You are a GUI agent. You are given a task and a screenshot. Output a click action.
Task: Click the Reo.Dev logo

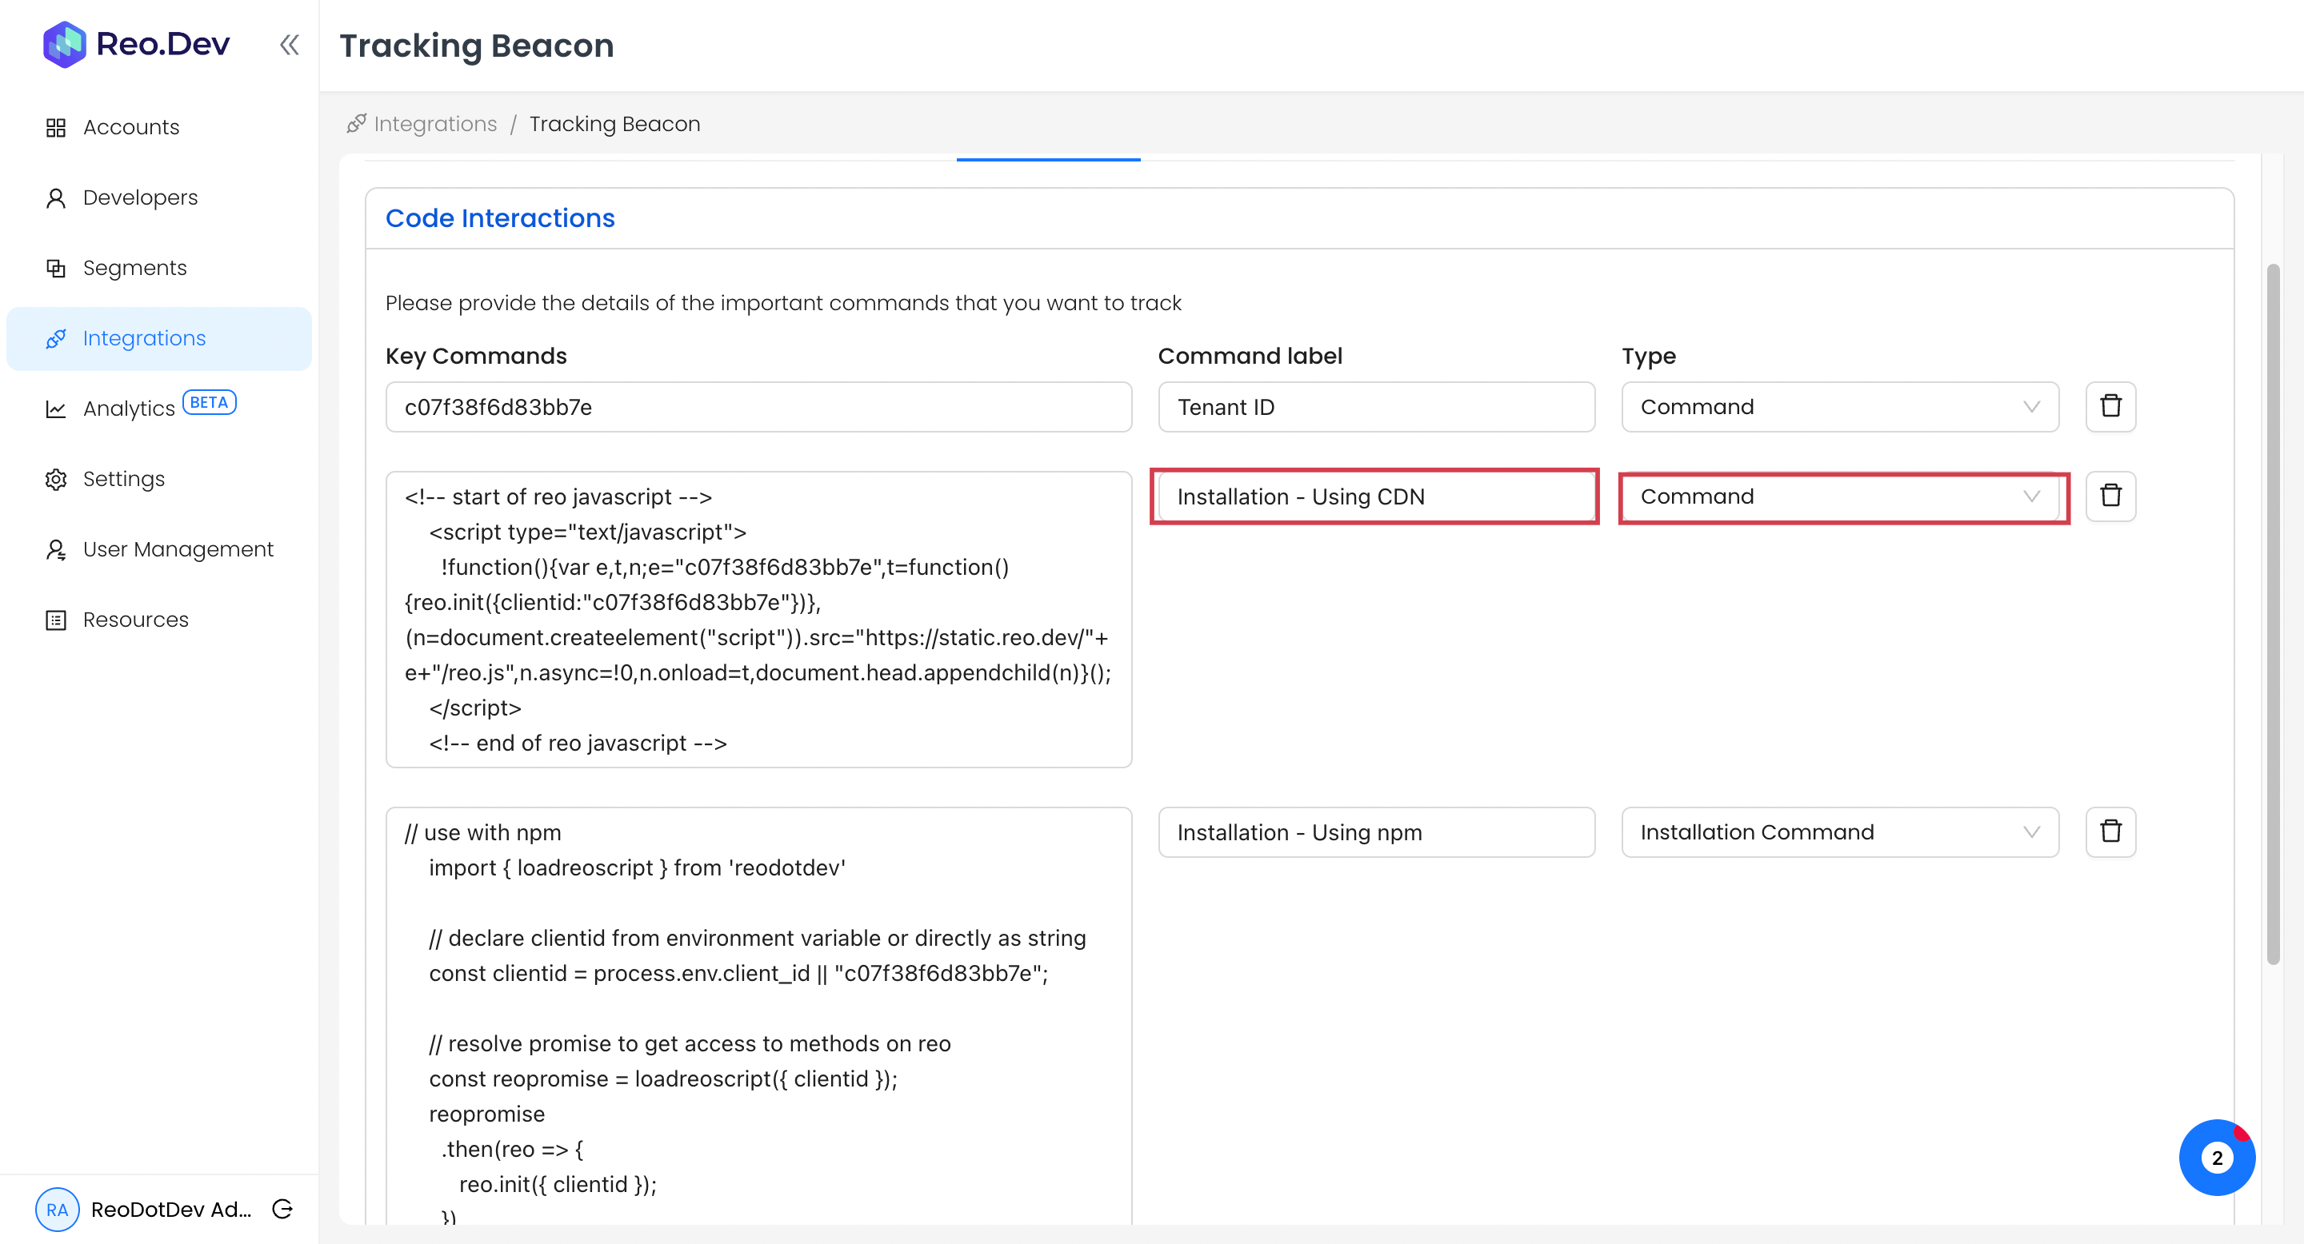[137, 44]
